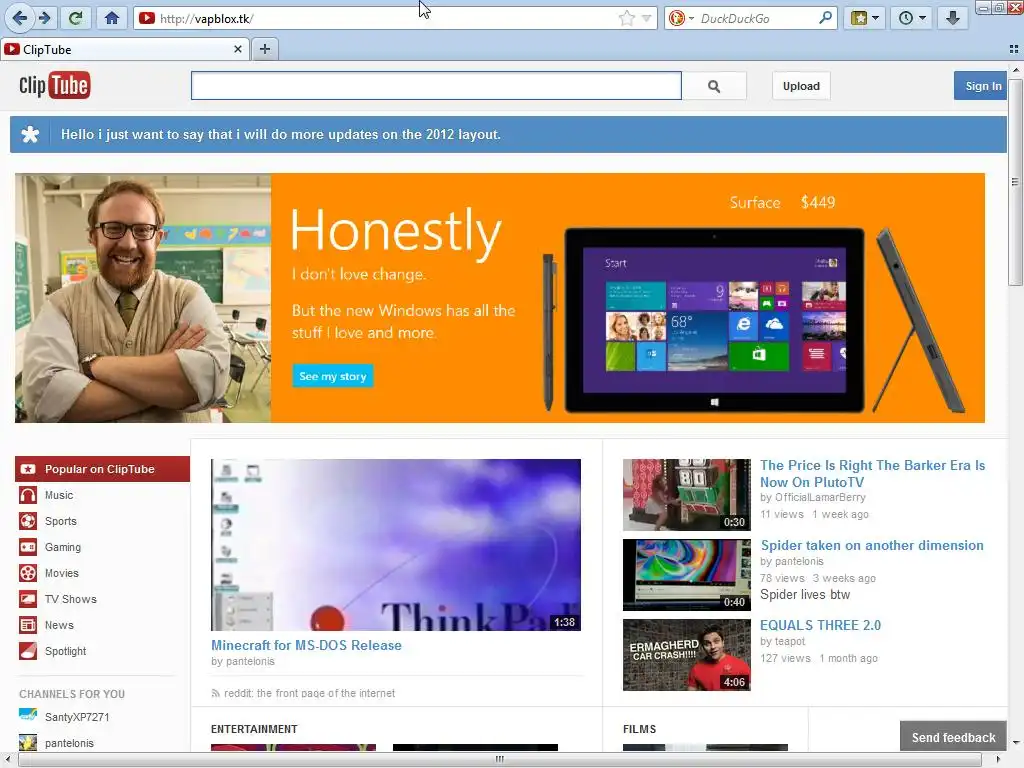This screenshot has width=1024, height=768.
Task: Close the ClipTube tab
Action: 238,49
